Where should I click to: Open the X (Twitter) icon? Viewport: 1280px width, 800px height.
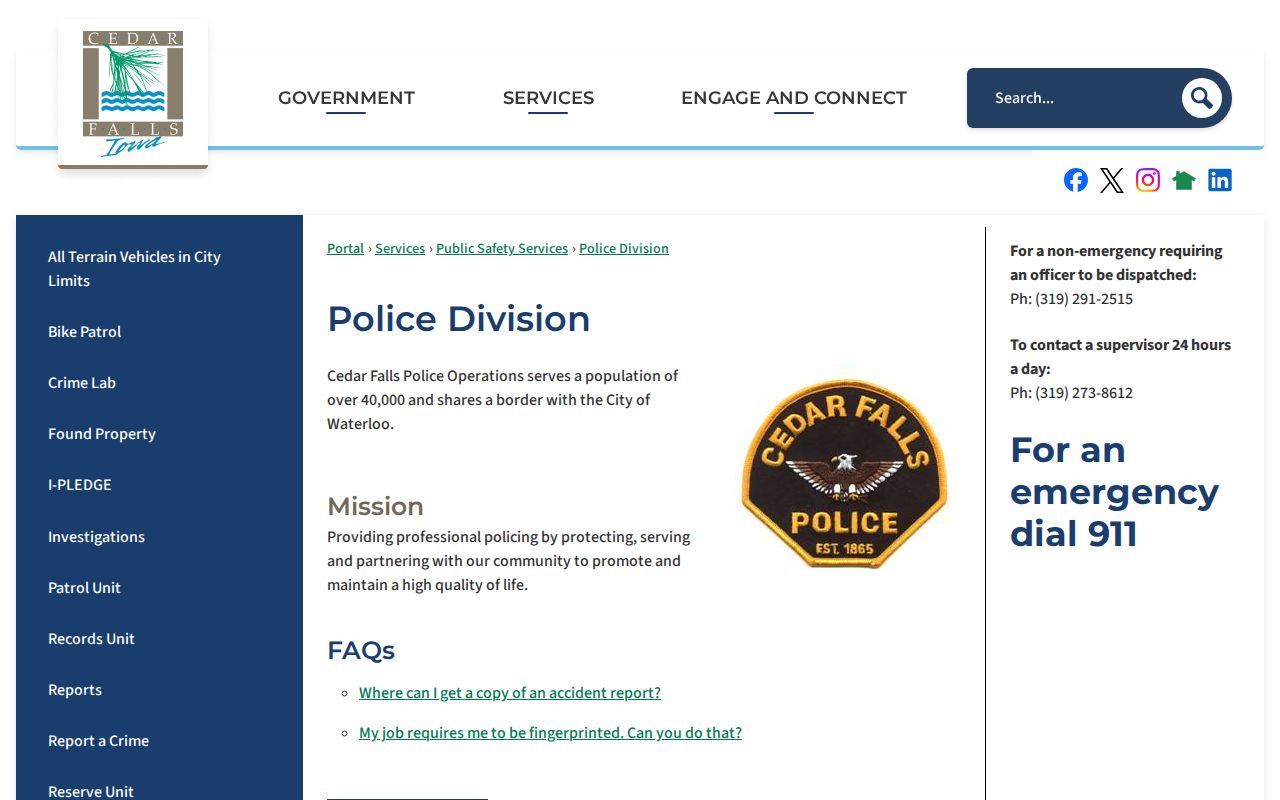pos(1112,180)
